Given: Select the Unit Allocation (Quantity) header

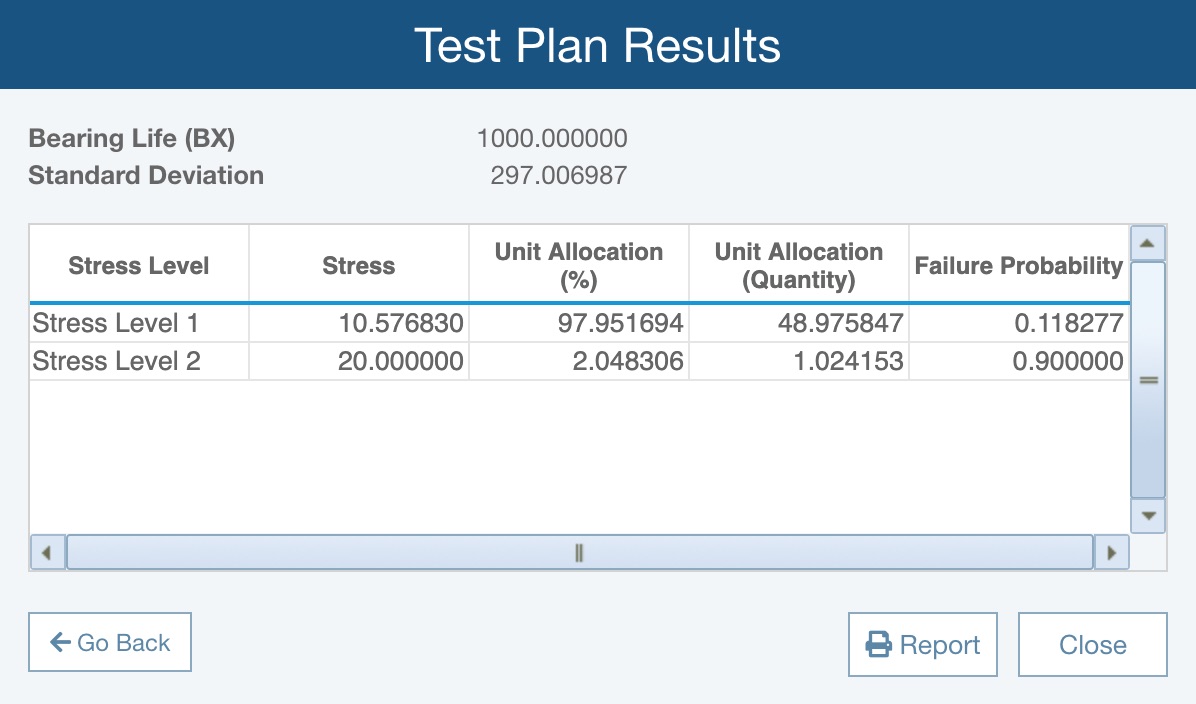Looking at the screenshot, I should (x=799, y=266).
